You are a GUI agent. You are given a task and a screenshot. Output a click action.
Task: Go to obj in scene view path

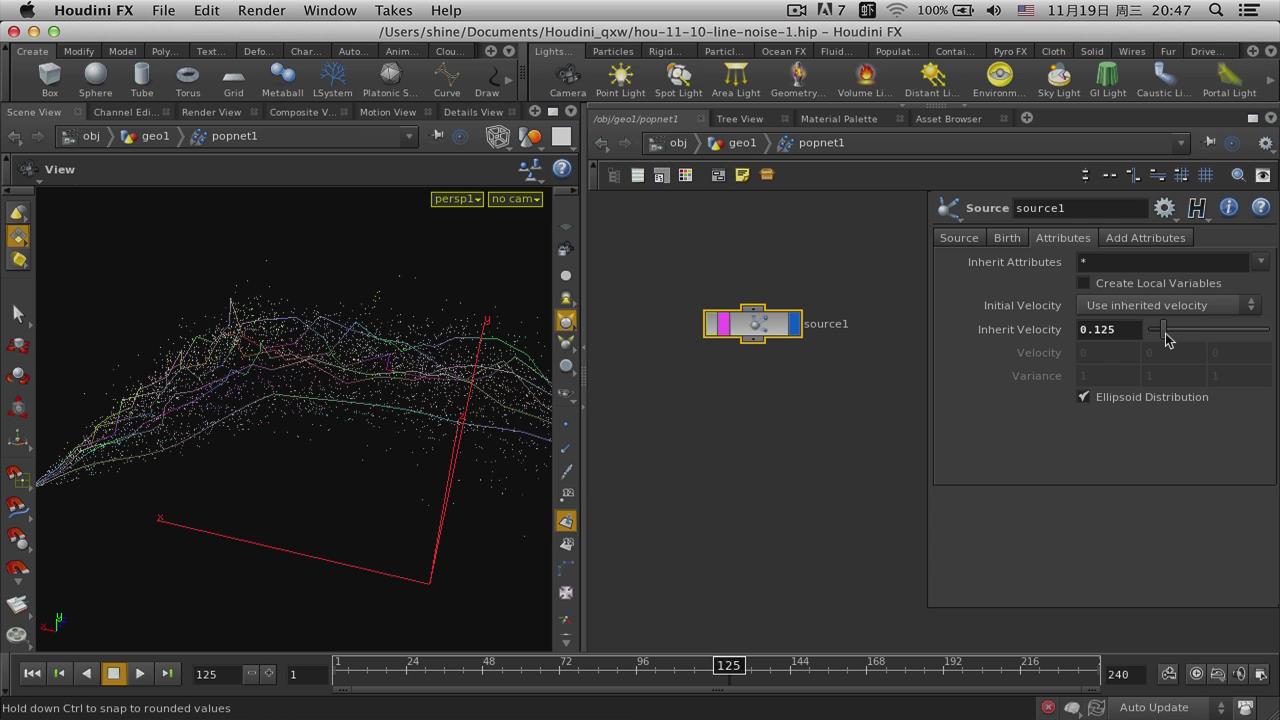[x=82, y=136]
